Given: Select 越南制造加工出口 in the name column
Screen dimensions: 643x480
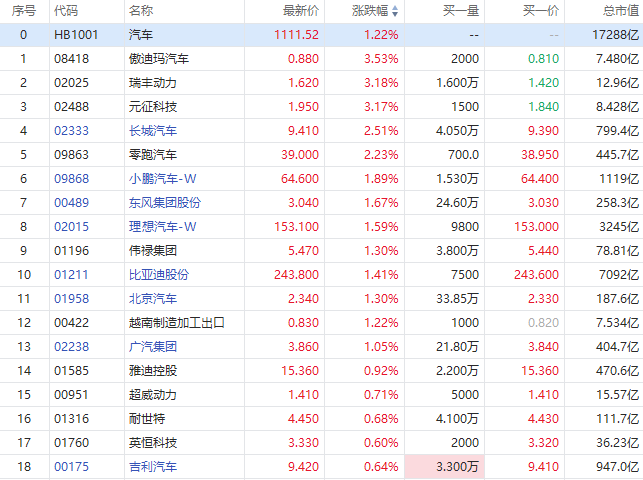Looking at the screenshot, I should 177,323.
